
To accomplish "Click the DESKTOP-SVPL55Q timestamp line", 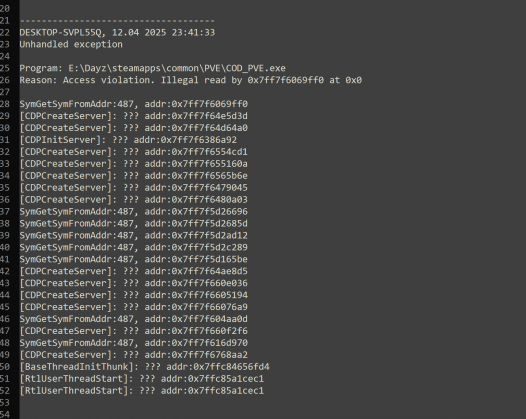I will point(117,33).
